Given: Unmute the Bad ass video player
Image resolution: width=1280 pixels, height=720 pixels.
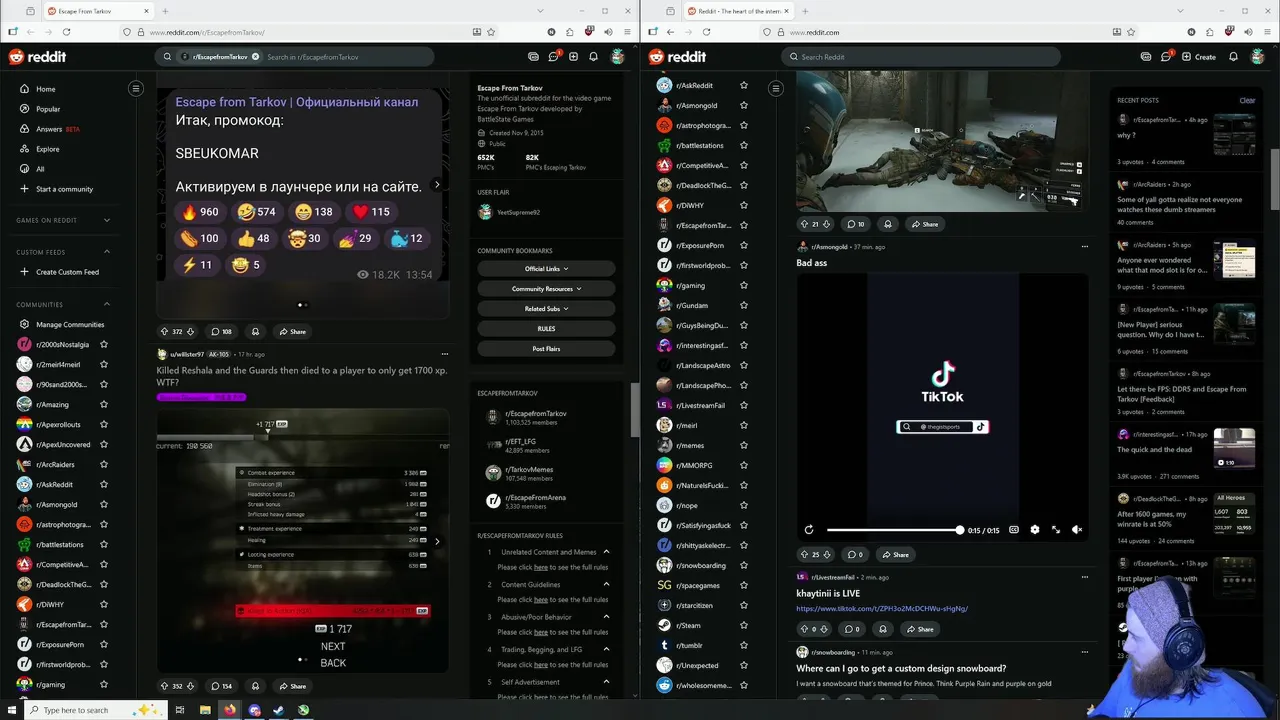Looking at the screenshot, I should coord(1077,530).
